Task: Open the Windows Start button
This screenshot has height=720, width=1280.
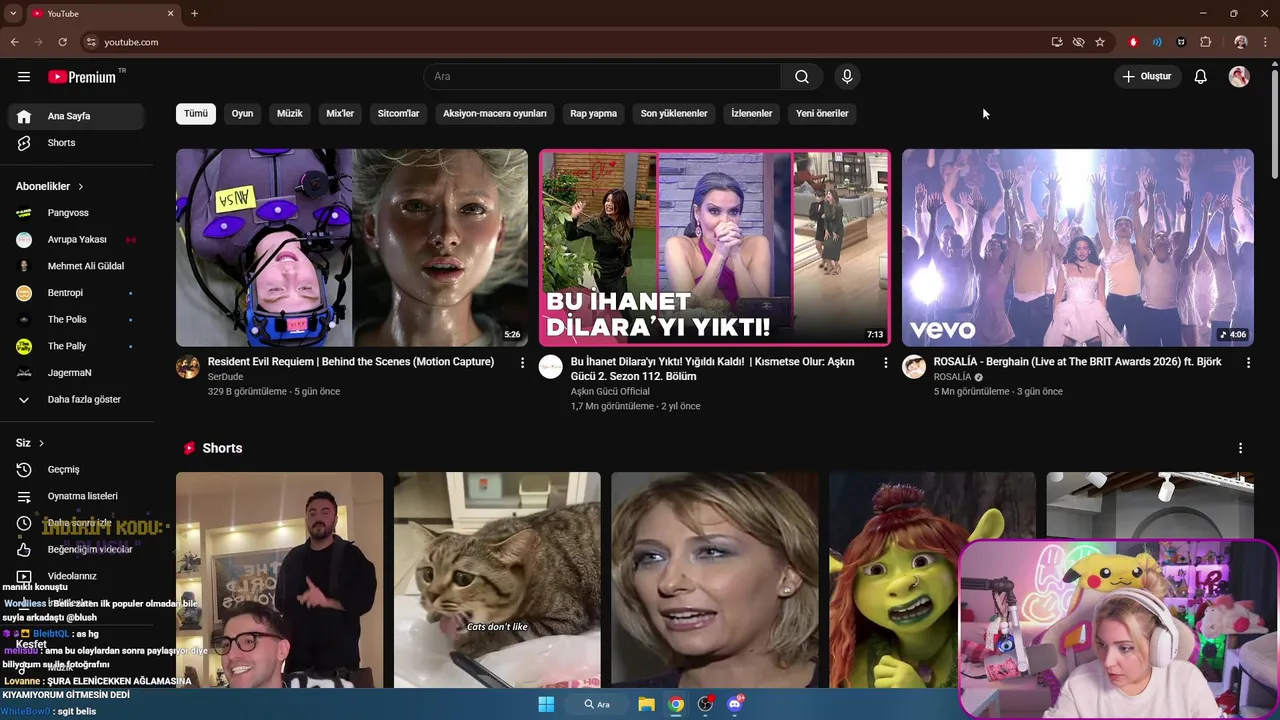Action: coord(546,704)
